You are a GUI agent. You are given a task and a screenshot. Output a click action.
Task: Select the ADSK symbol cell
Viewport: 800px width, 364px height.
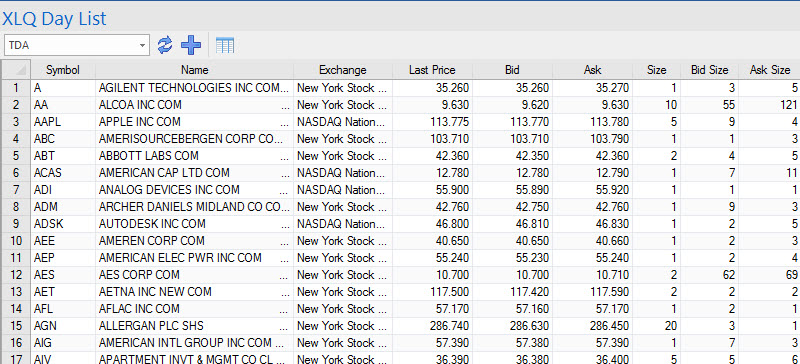63,224
